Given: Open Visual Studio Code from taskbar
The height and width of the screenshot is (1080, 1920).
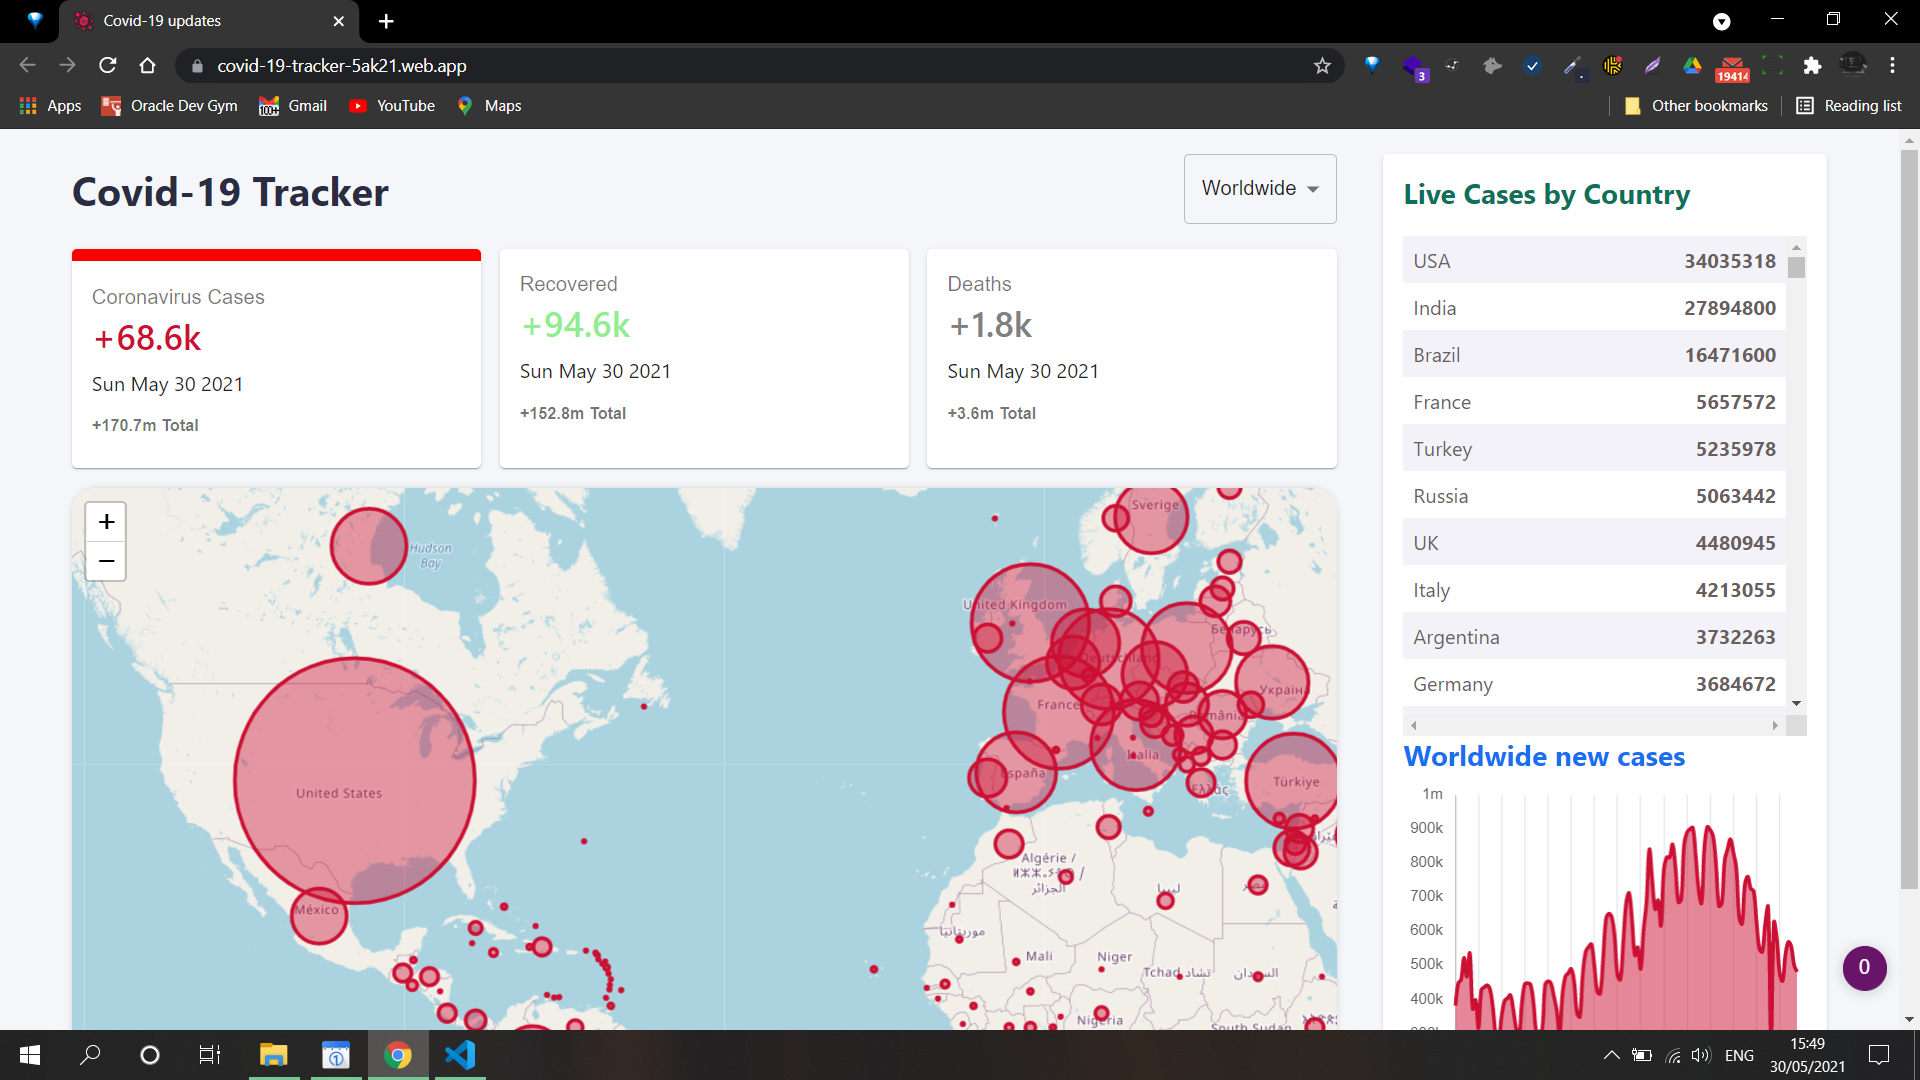Looking at the screenshot, I should (x=460, y=1055).
